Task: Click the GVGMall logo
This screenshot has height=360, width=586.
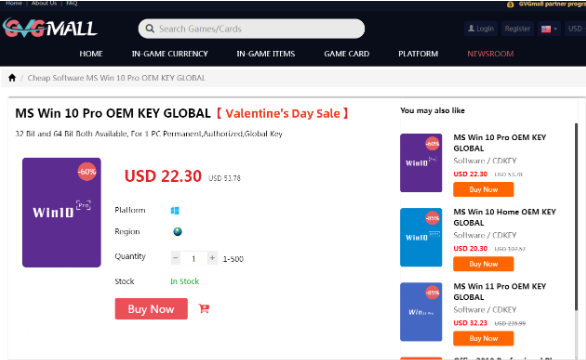Action: [x=50, y=28]
